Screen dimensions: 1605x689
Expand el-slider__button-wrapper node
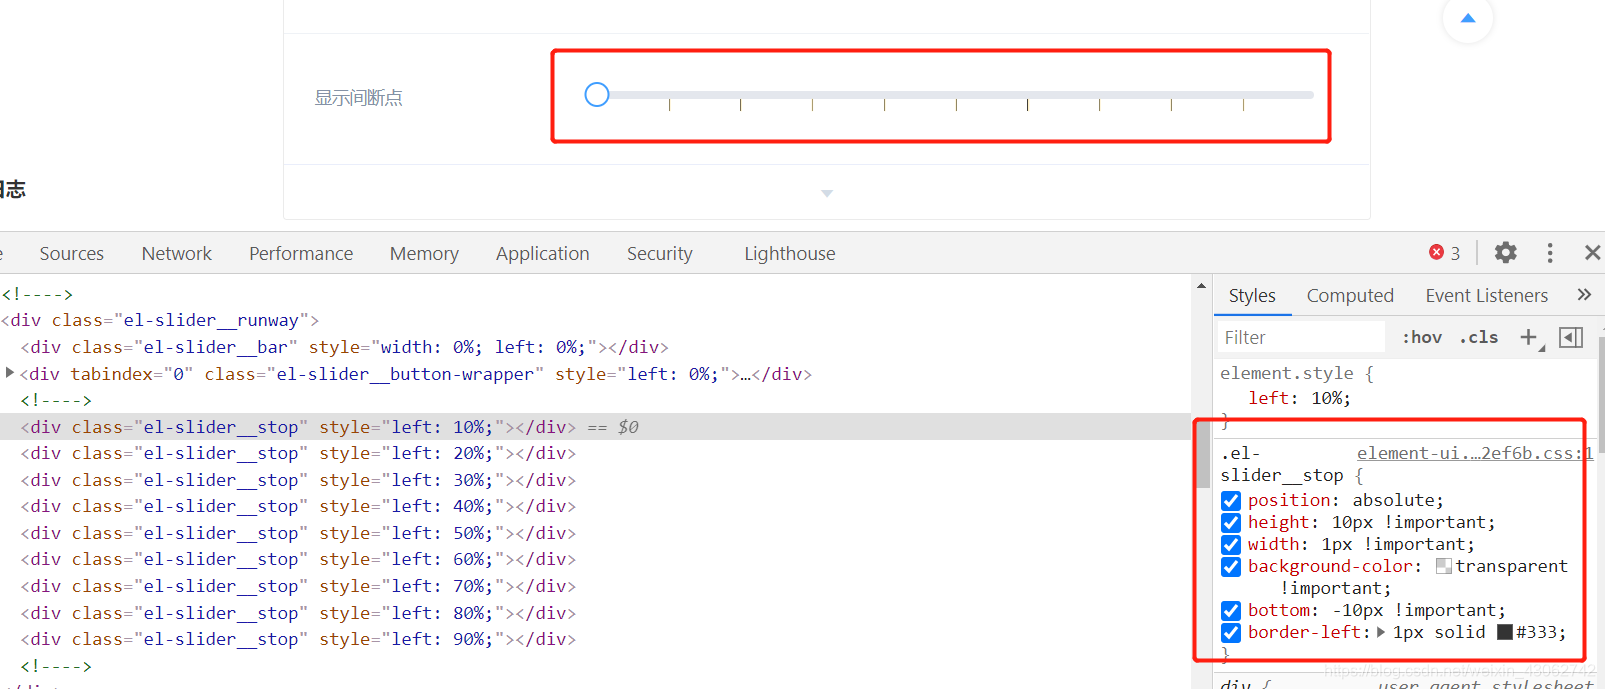(x=10, y=373)
